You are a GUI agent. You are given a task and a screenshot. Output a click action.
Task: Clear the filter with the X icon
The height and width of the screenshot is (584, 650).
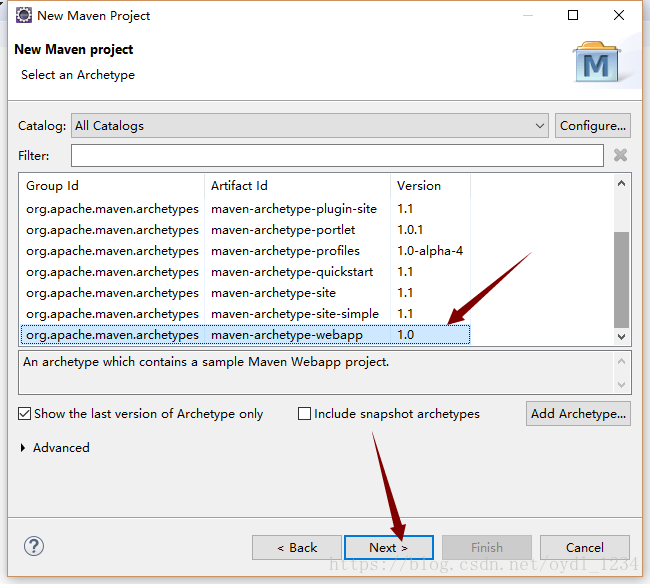[x=620, y=155]
